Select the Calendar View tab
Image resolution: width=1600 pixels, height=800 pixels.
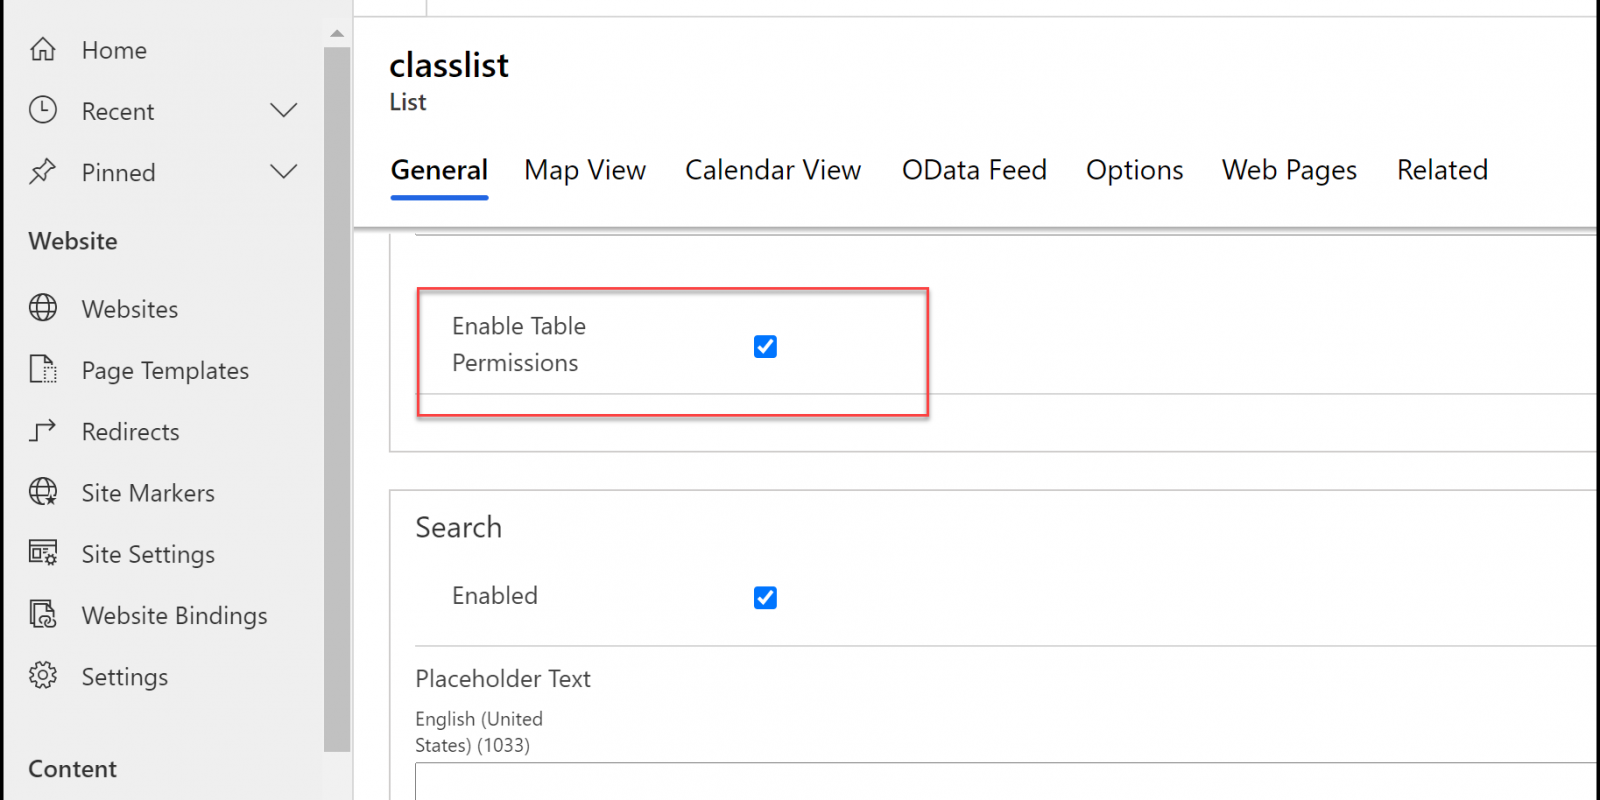coord(773,170)
